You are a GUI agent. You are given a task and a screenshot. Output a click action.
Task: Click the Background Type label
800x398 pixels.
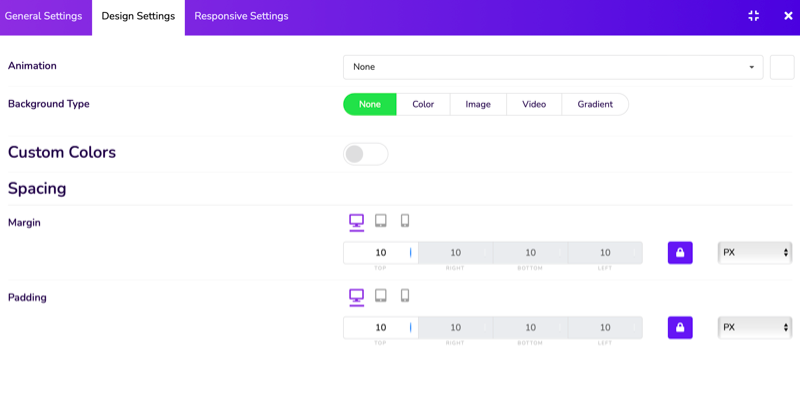coord(48,104)
